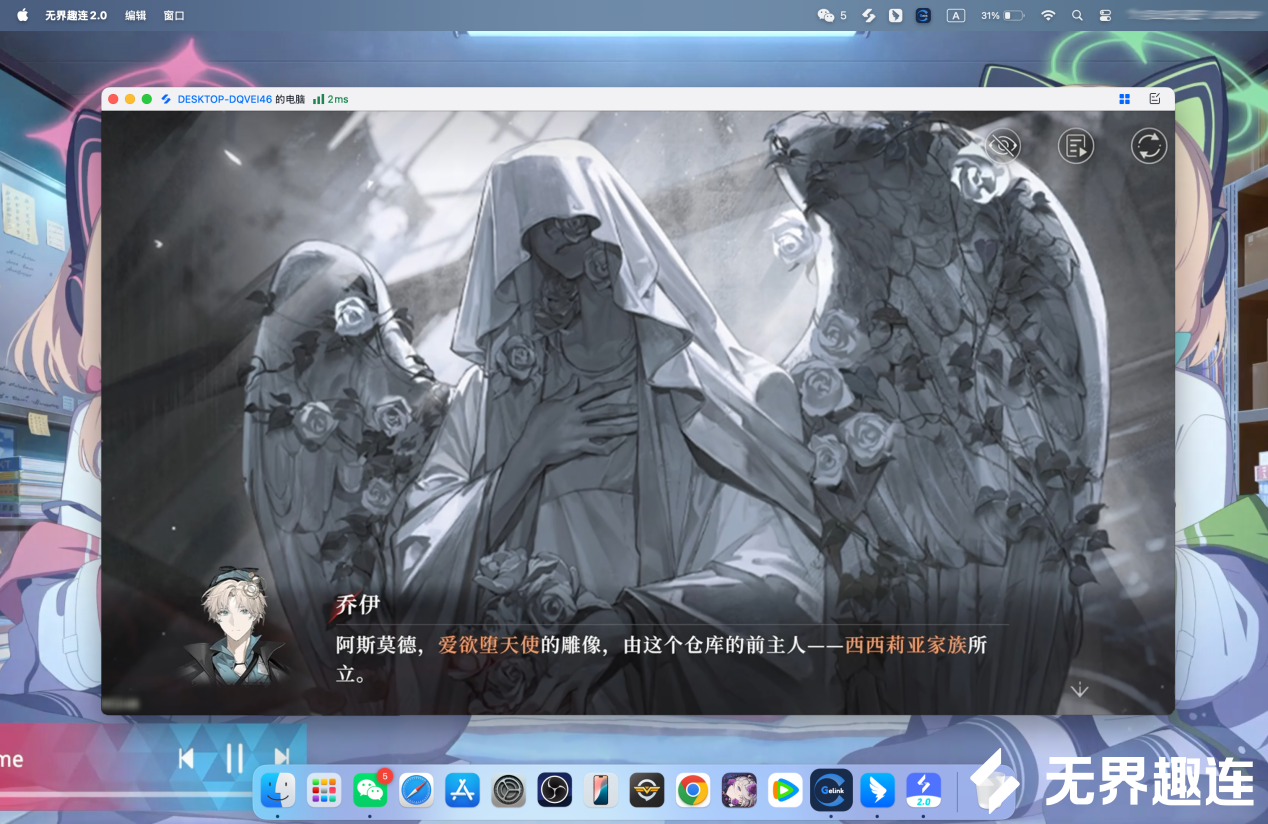The image size is (1268, 824).
Task: Skip to next track in music player
Action: point(281,758)
